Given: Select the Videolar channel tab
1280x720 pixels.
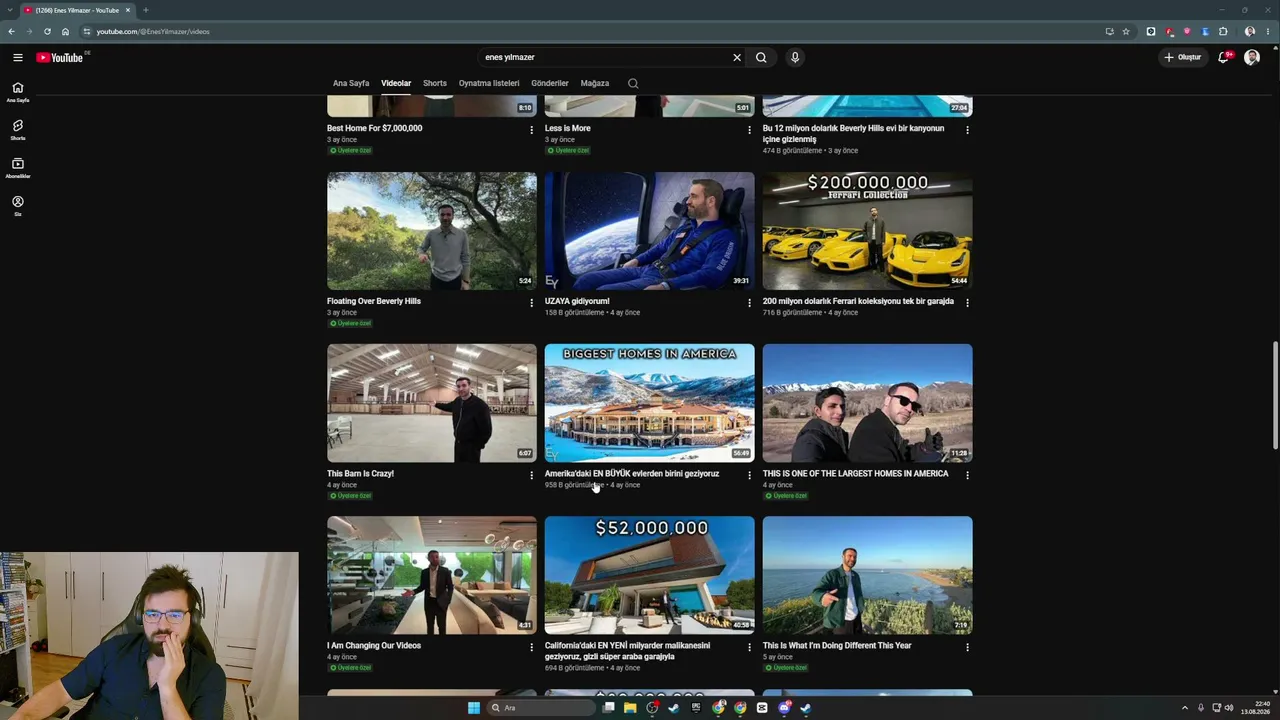Looking at the screenshot, I should point(396,83).
